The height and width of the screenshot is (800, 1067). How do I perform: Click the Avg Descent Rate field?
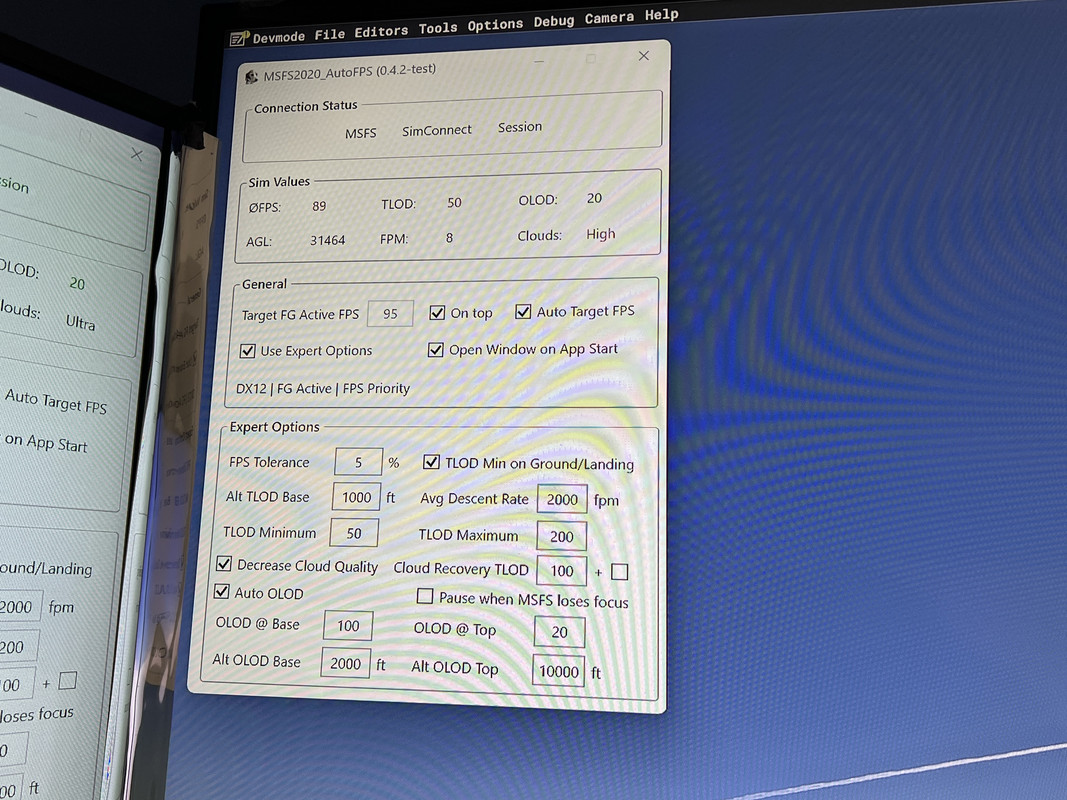click(562, 499)
